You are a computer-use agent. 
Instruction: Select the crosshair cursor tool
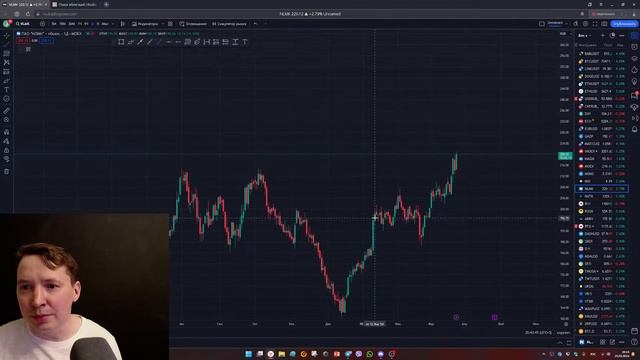click(7, 36)
